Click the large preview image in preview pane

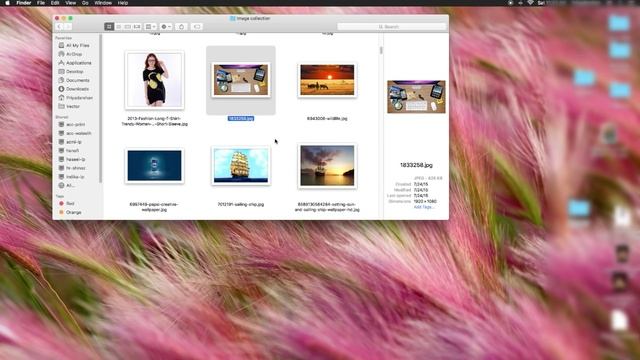coord(416,97)
